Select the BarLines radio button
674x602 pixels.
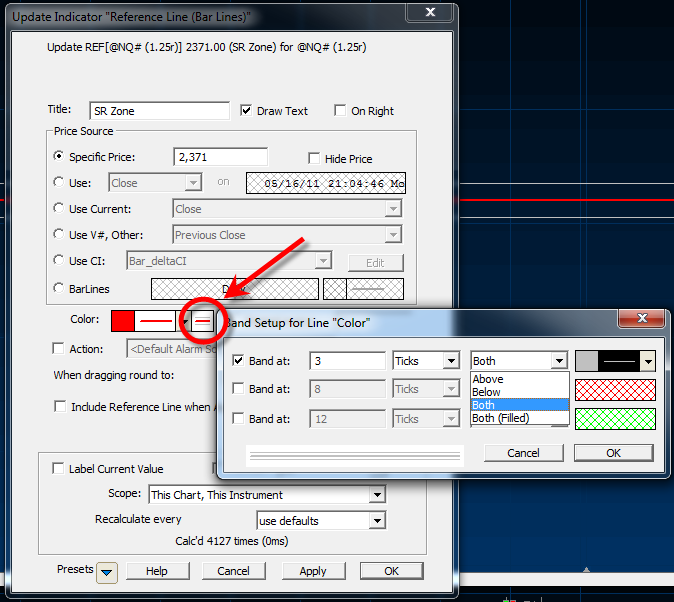tap(58, 288)
